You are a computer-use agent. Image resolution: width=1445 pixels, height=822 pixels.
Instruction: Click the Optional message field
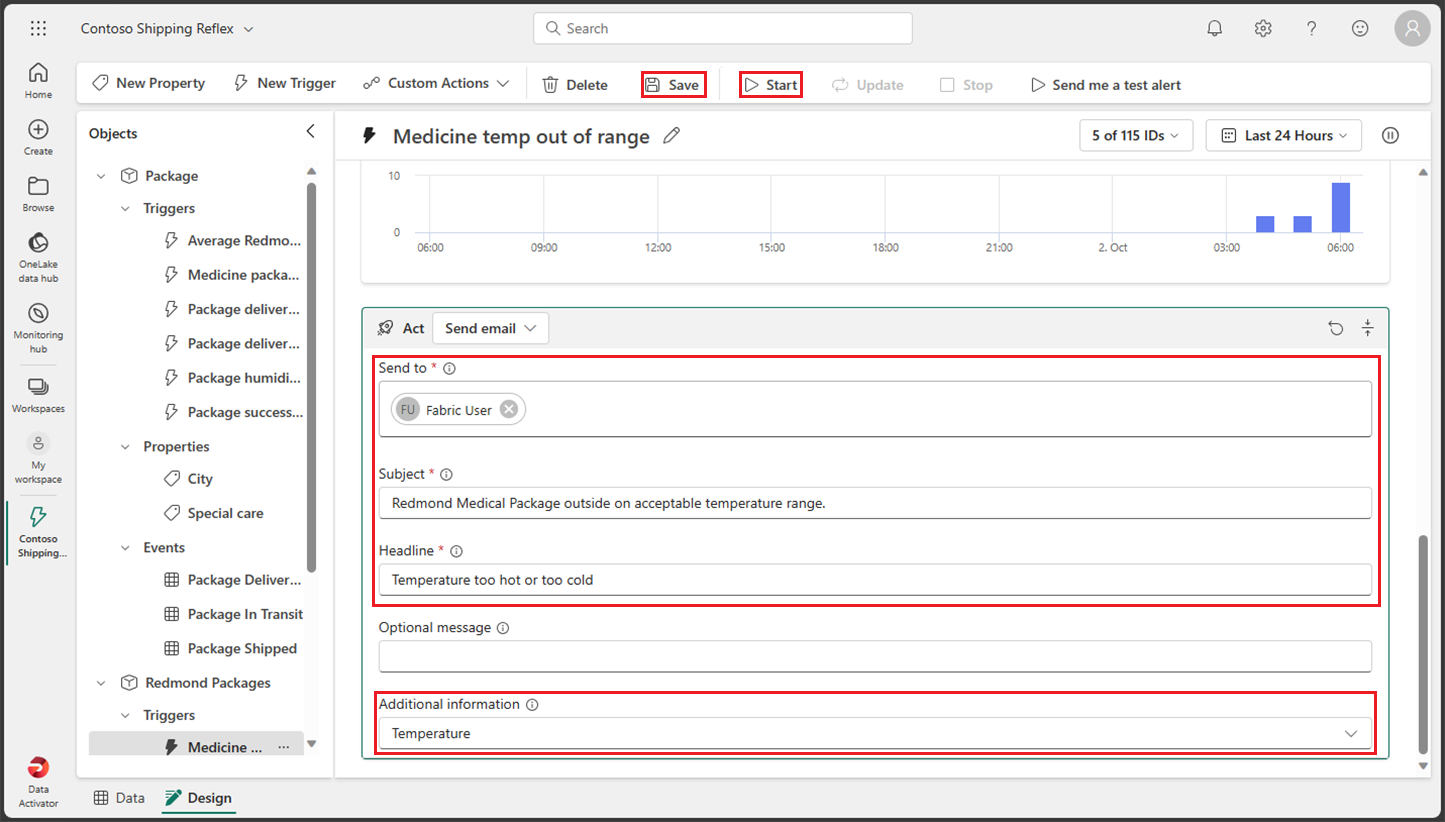tap(875, 656)
